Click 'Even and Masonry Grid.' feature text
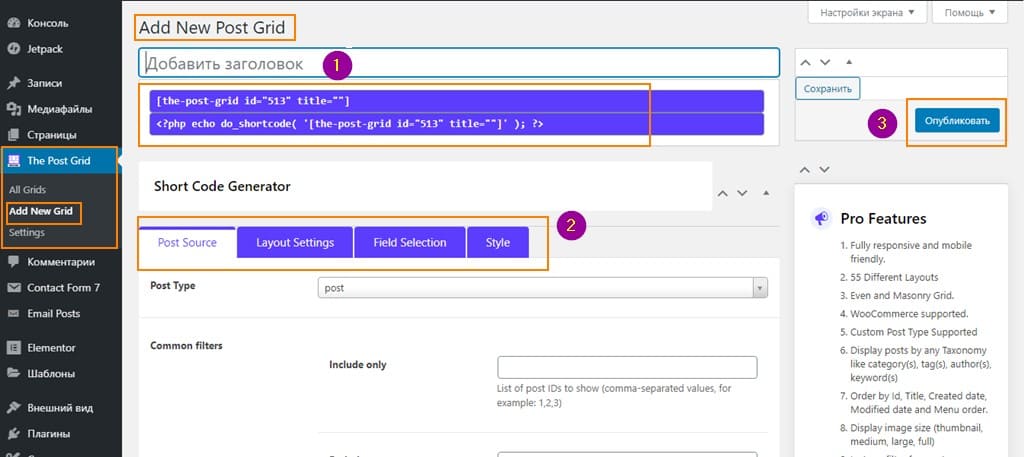Screen dimensions: 1024x457 [x=903, y=296]
